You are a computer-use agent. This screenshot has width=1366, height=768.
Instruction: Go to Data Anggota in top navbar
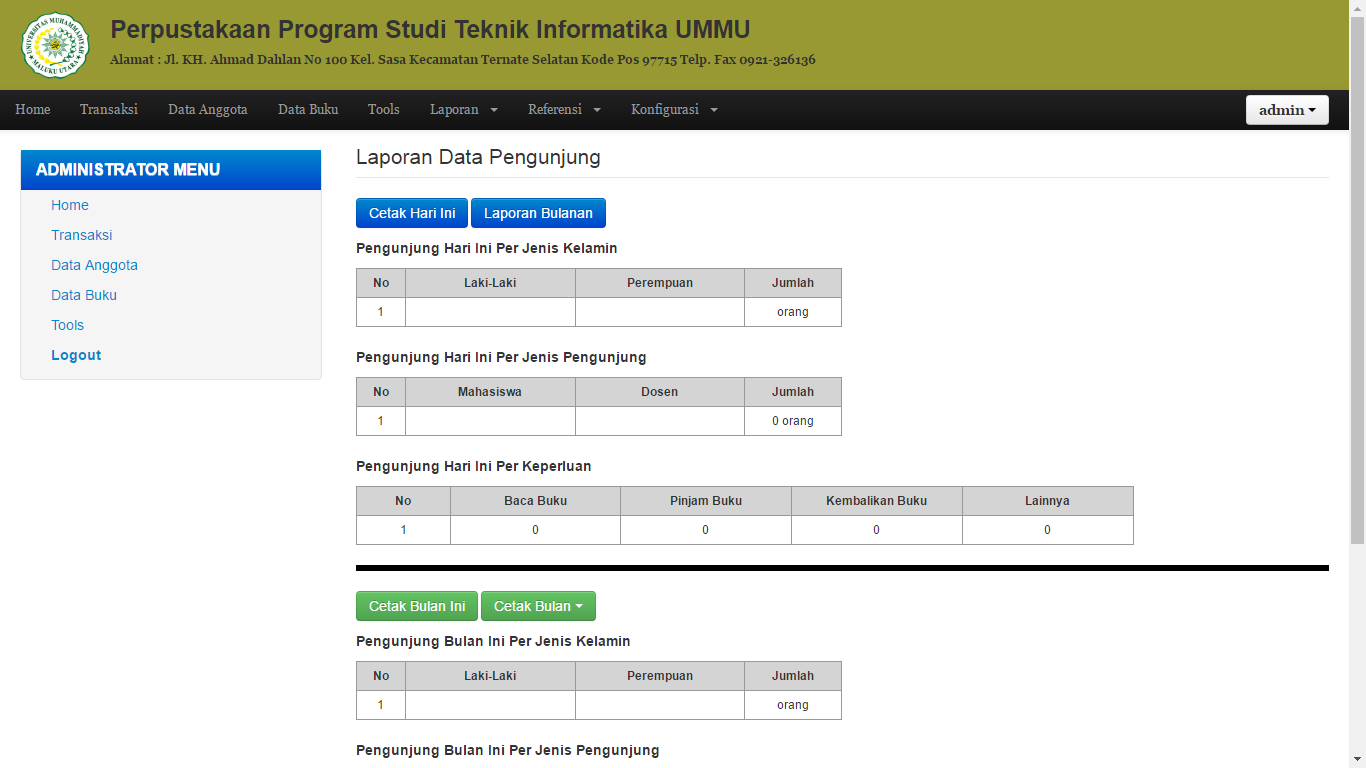[x=208, y=109]
